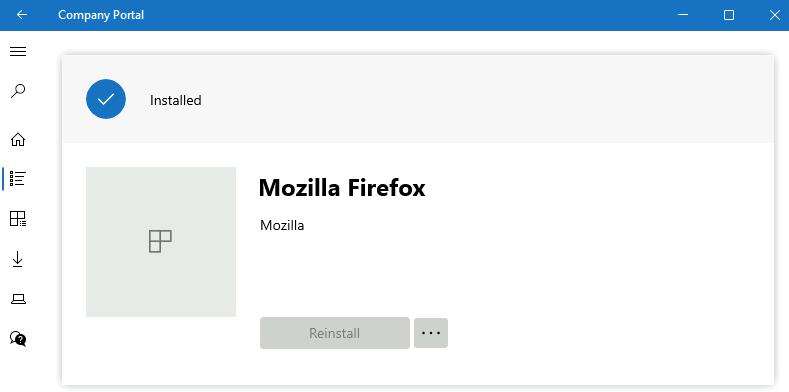Viewport: 789px width, 392px height.
Task: Click the Company Portal window title
Action: coord(101,15)
